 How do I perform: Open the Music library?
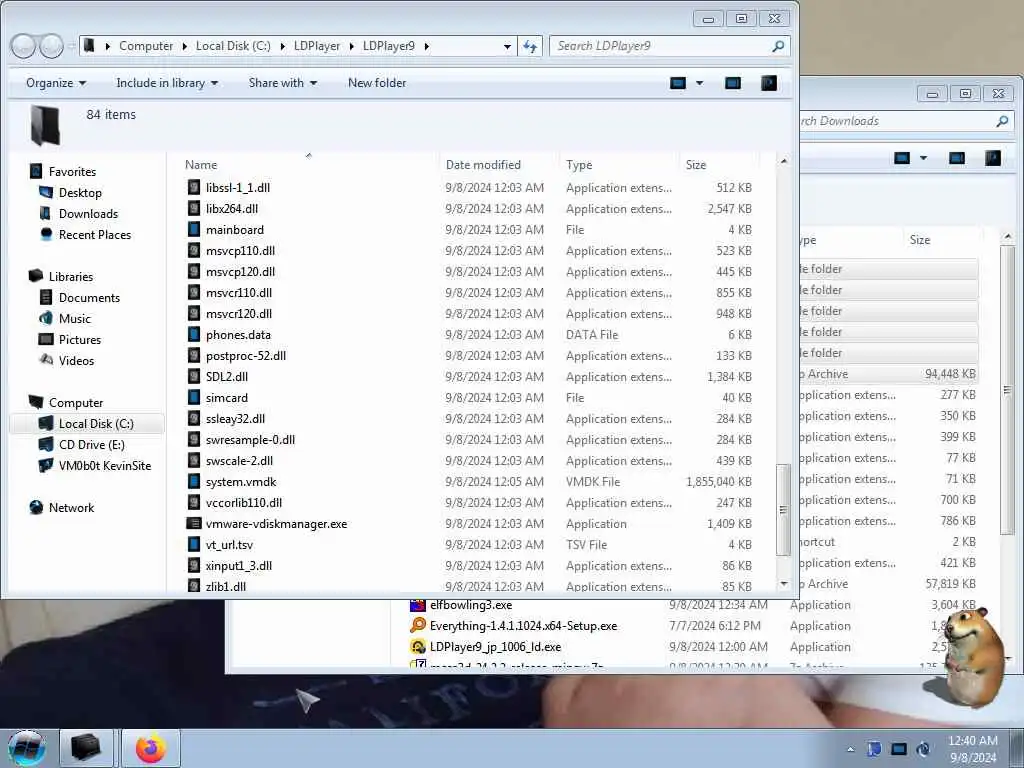(x=74, y=319)
